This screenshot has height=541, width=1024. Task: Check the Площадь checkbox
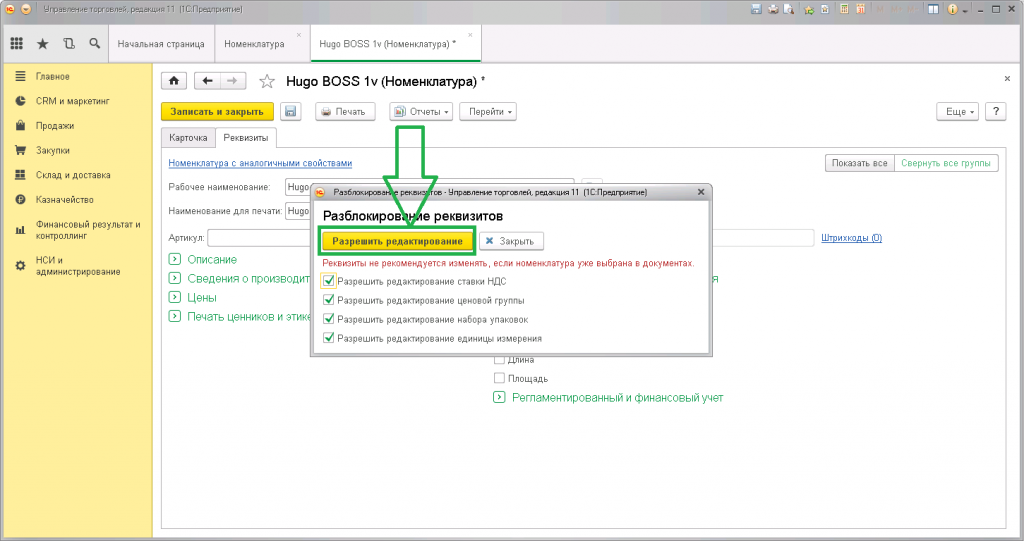[x=500, y=378]
